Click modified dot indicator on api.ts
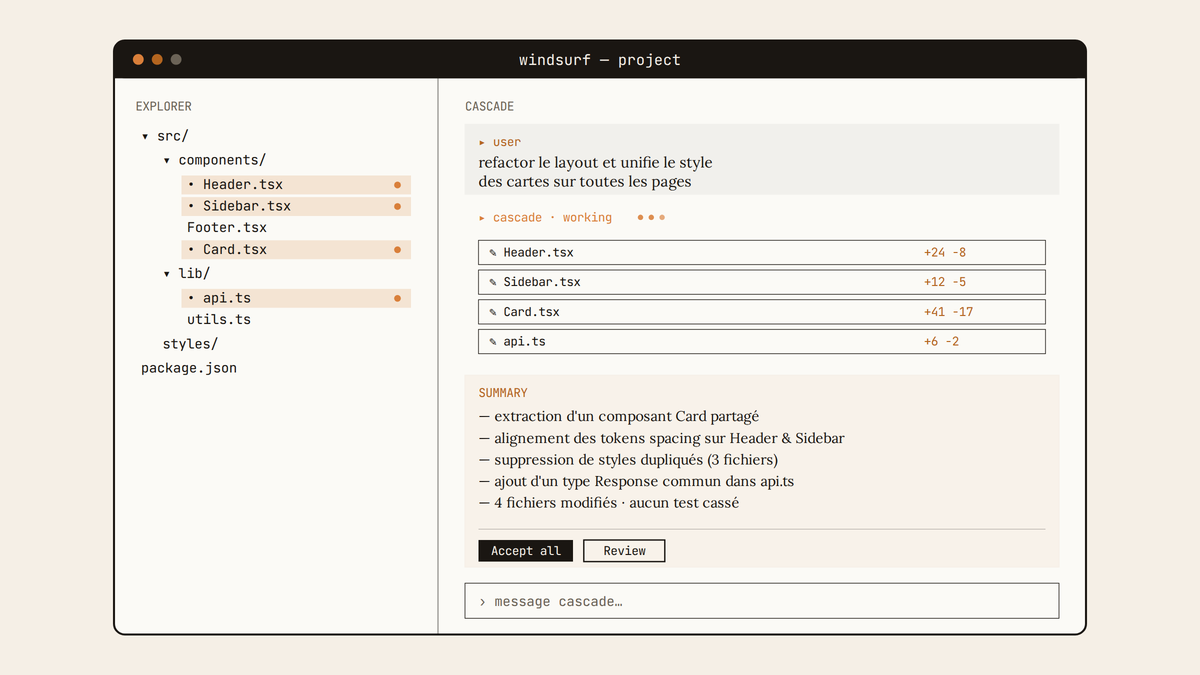Viewport: 1200px width, 675px height. pos(397,298)
